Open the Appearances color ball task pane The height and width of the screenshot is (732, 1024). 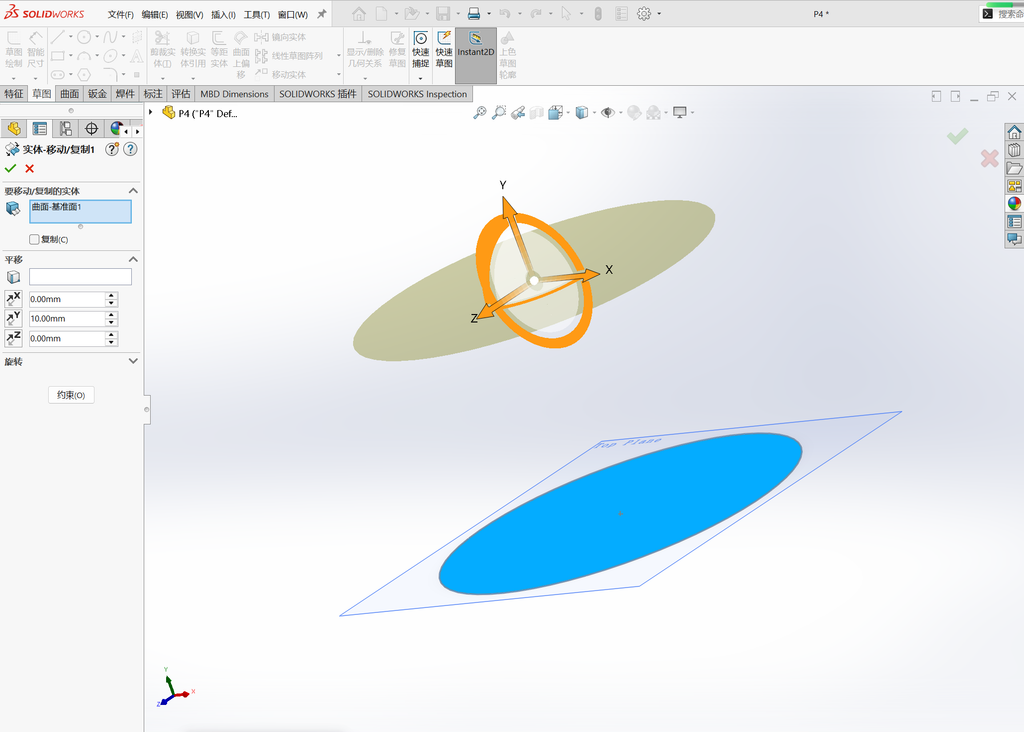1014,204
